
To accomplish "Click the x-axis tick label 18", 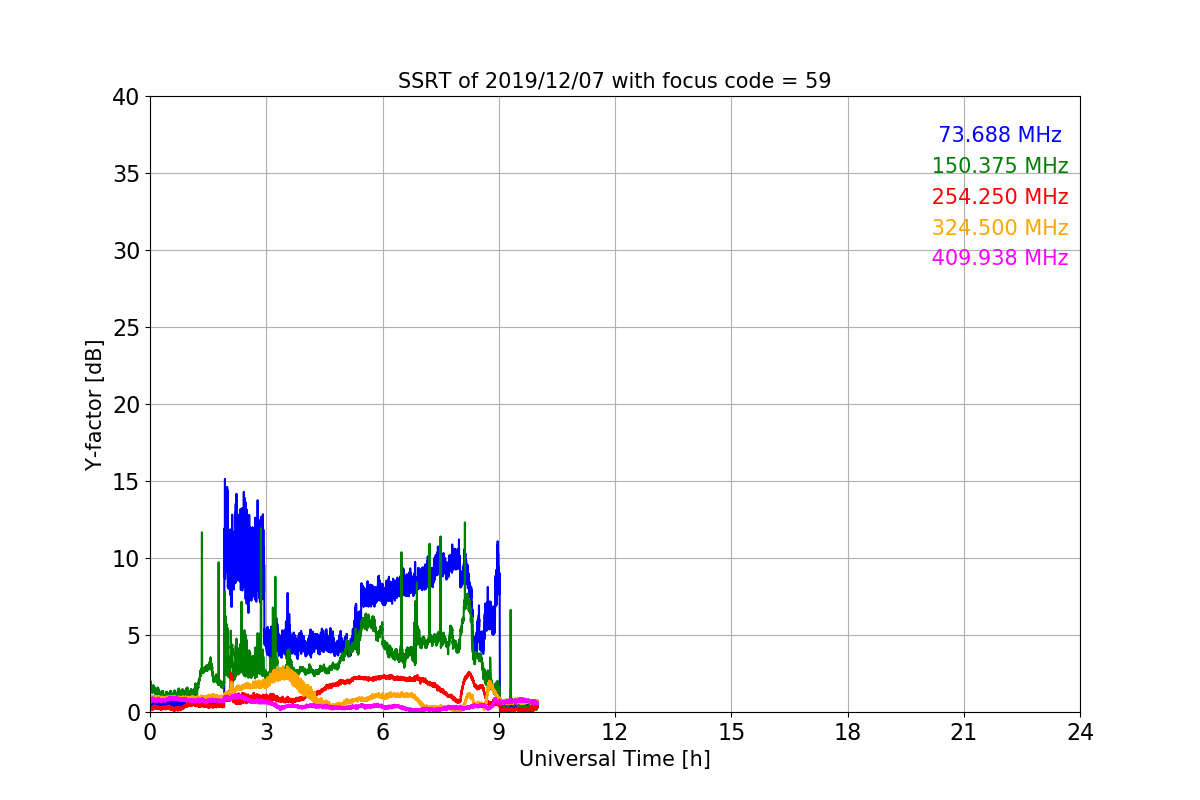I will pyautogui.click(x=848, y=732).
